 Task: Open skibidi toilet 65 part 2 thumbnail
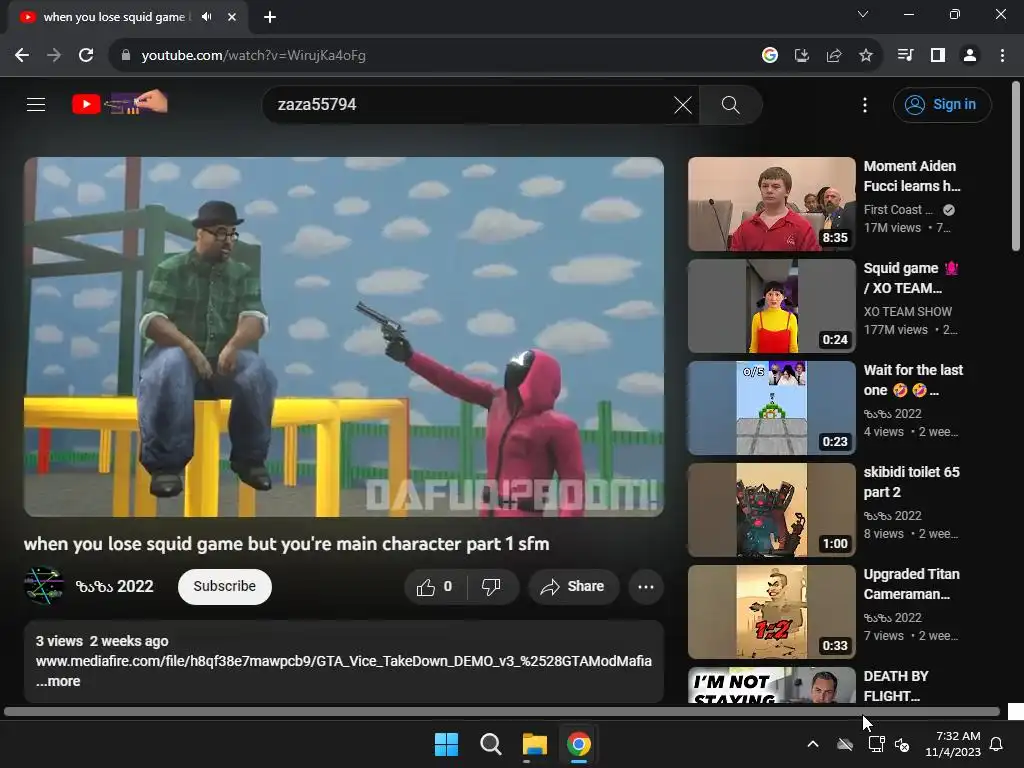pyautogui.click(x=771, y=509)
